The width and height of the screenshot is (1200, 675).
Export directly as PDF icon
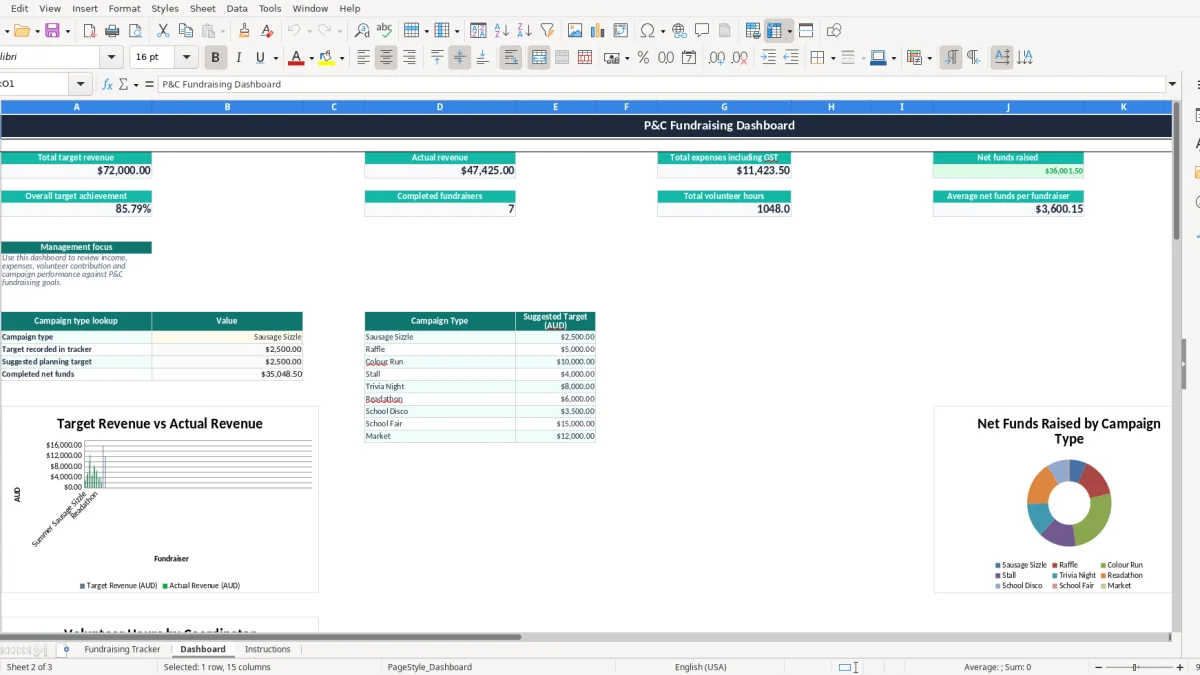coord(89,31)
